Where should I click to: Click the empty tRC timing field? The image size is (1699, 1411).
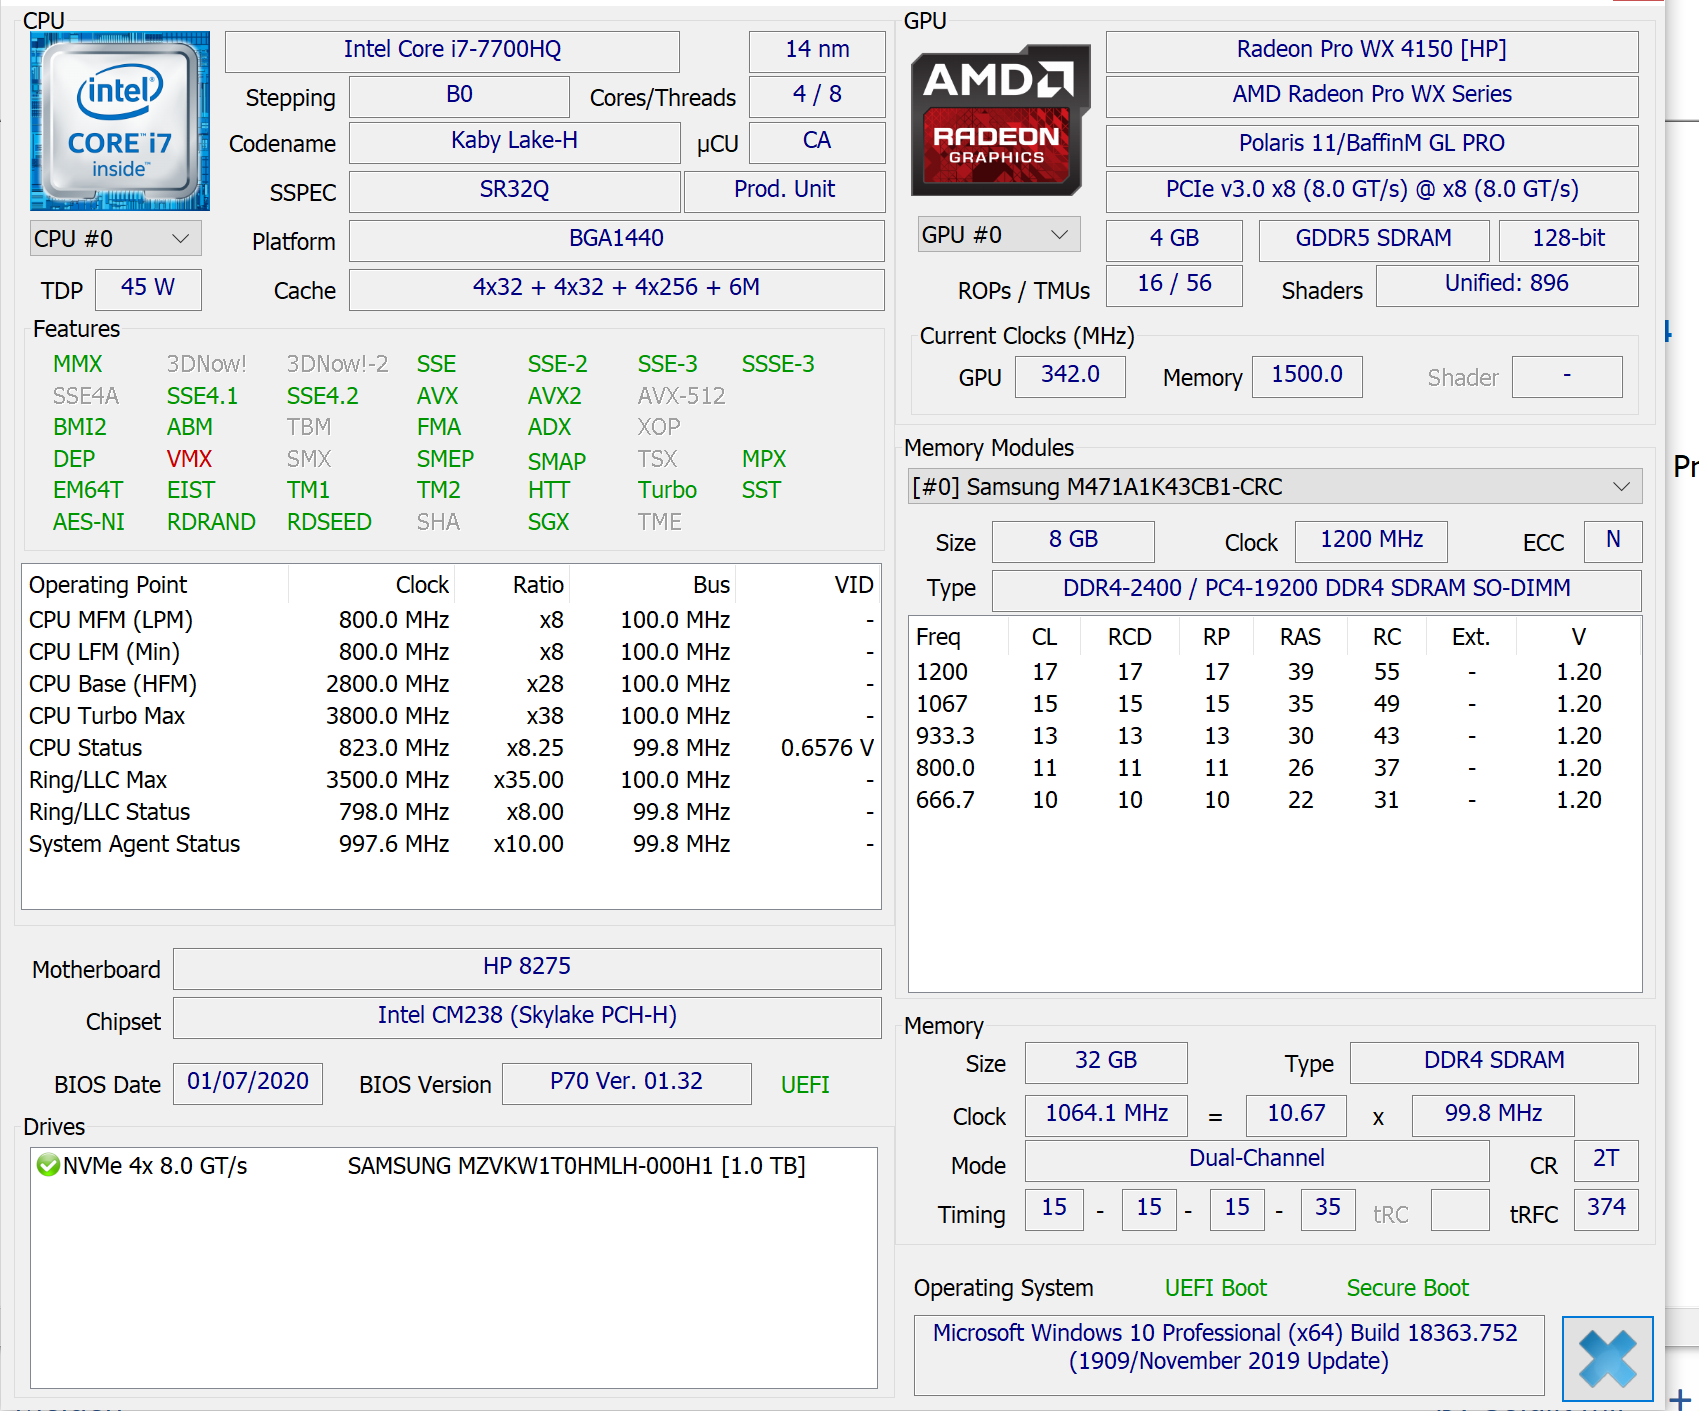pos(1460,1210)
